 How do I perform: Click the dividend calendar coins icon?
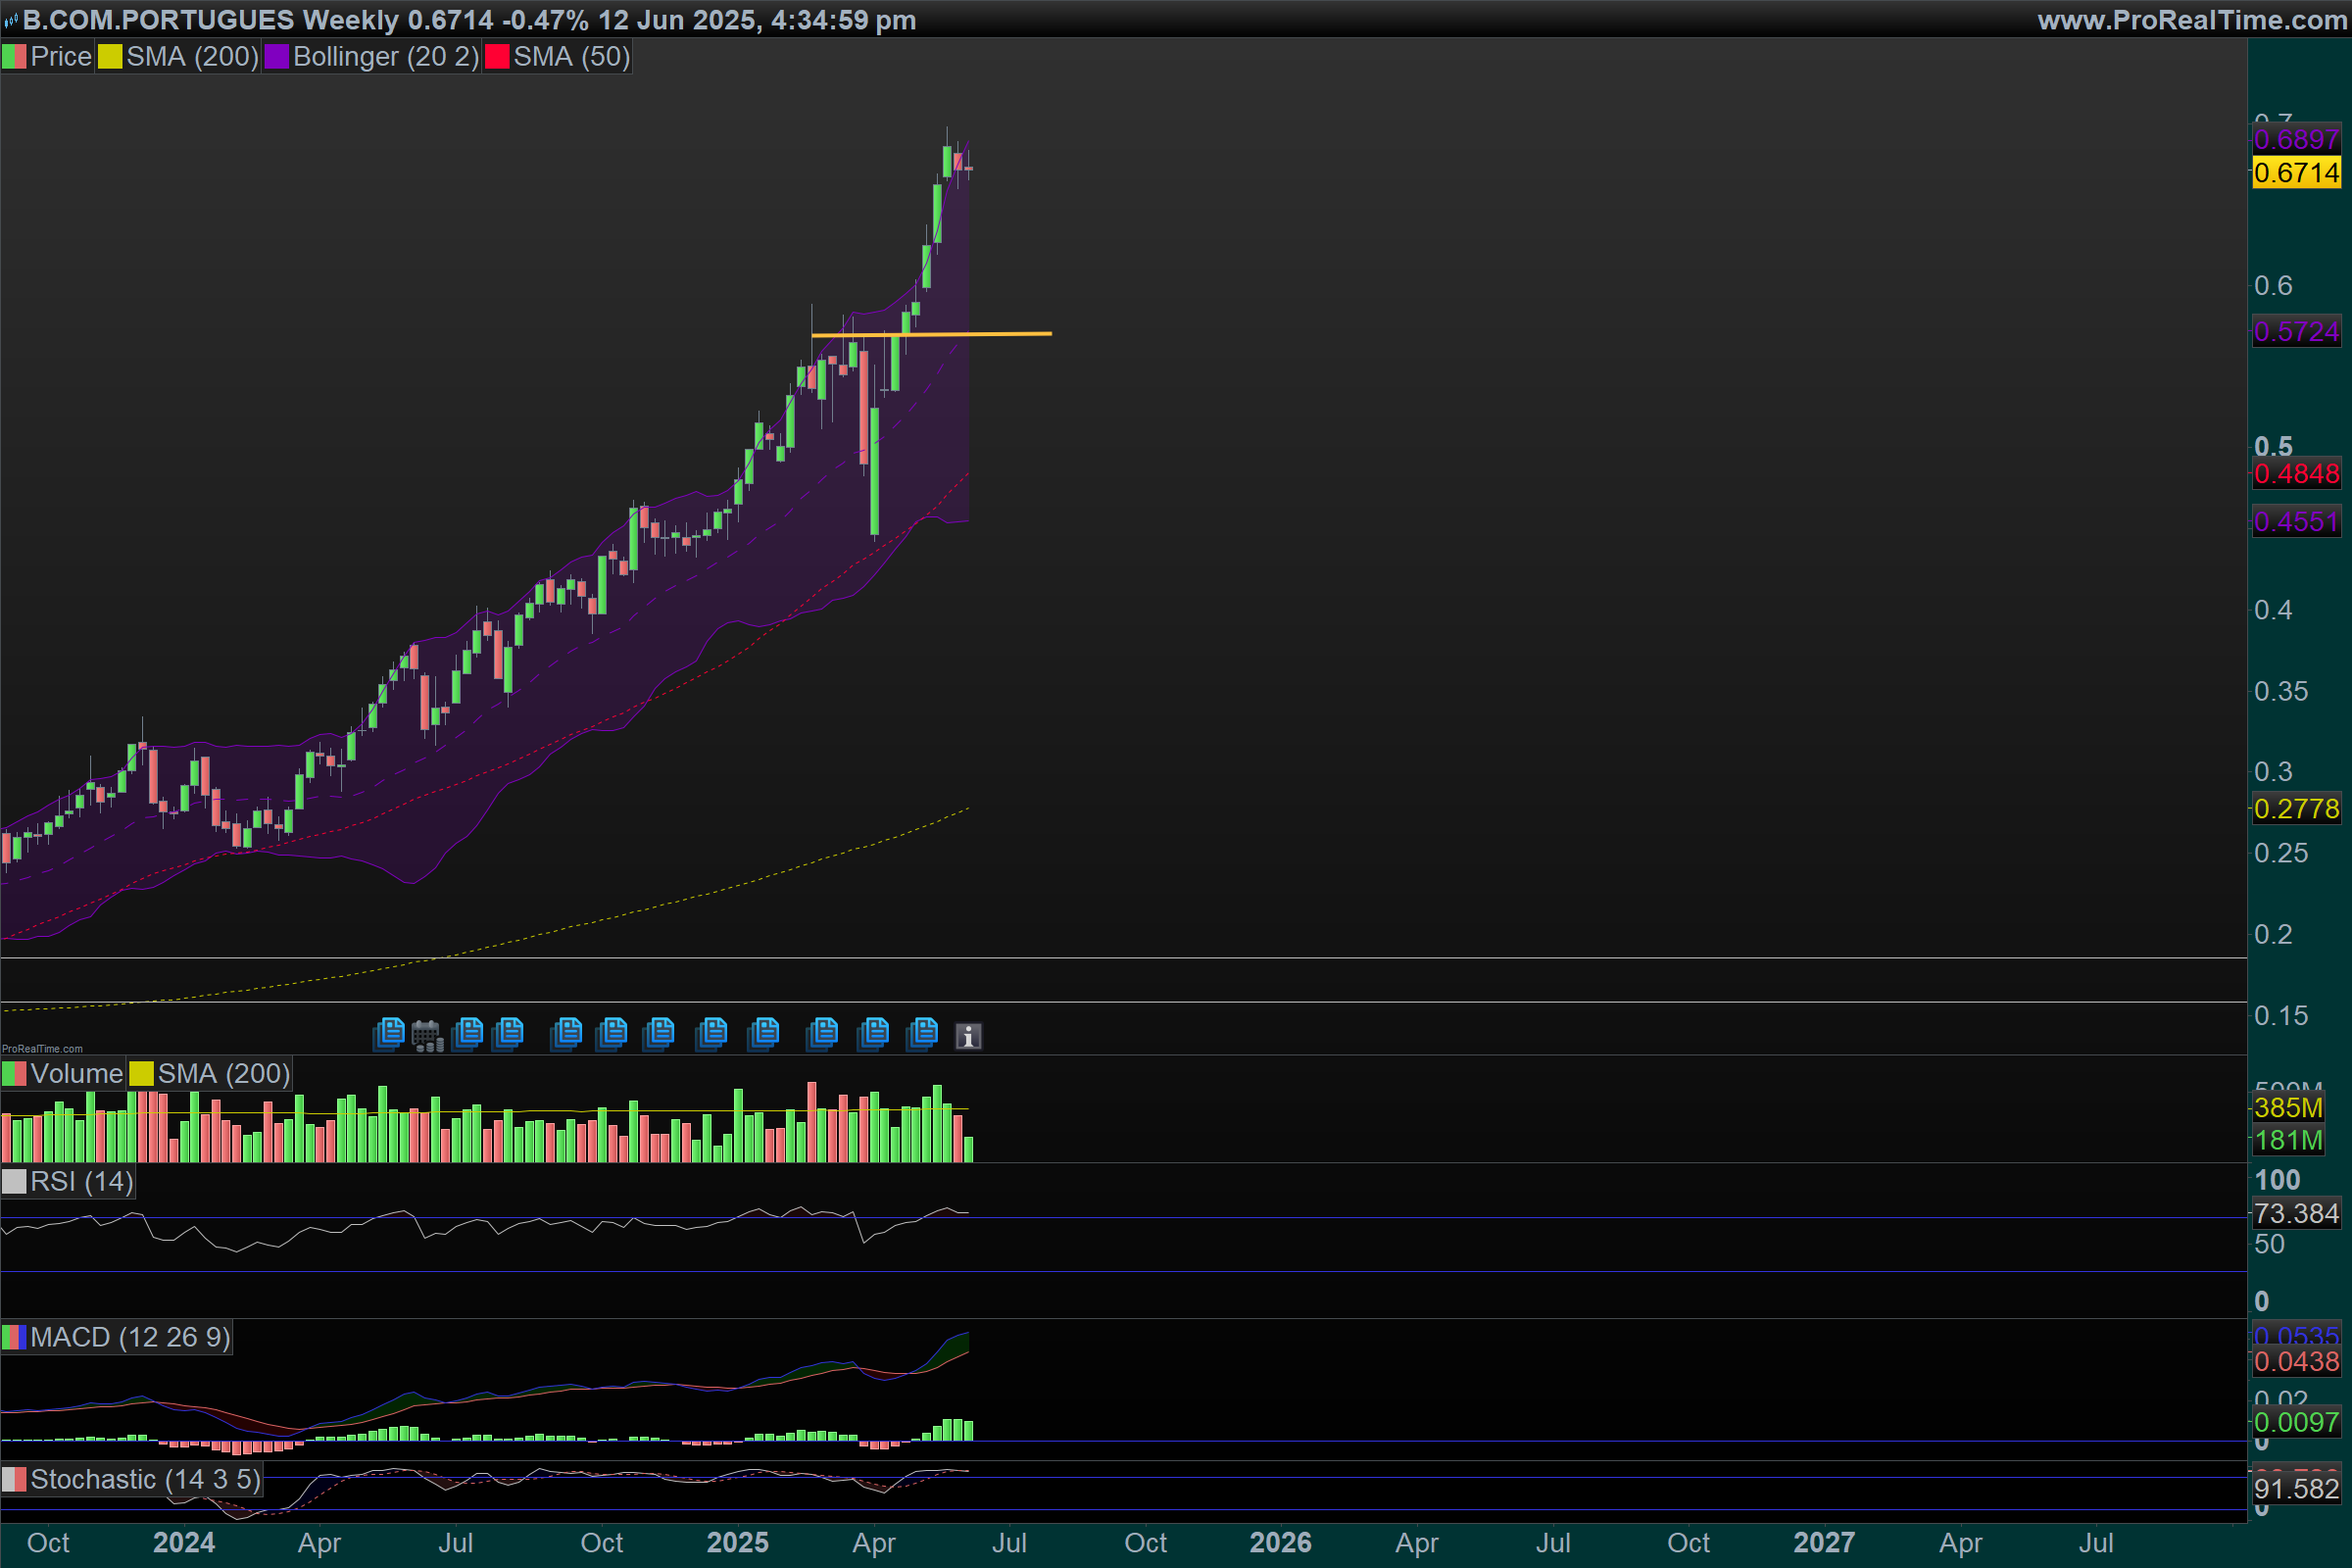[427, 1035]
